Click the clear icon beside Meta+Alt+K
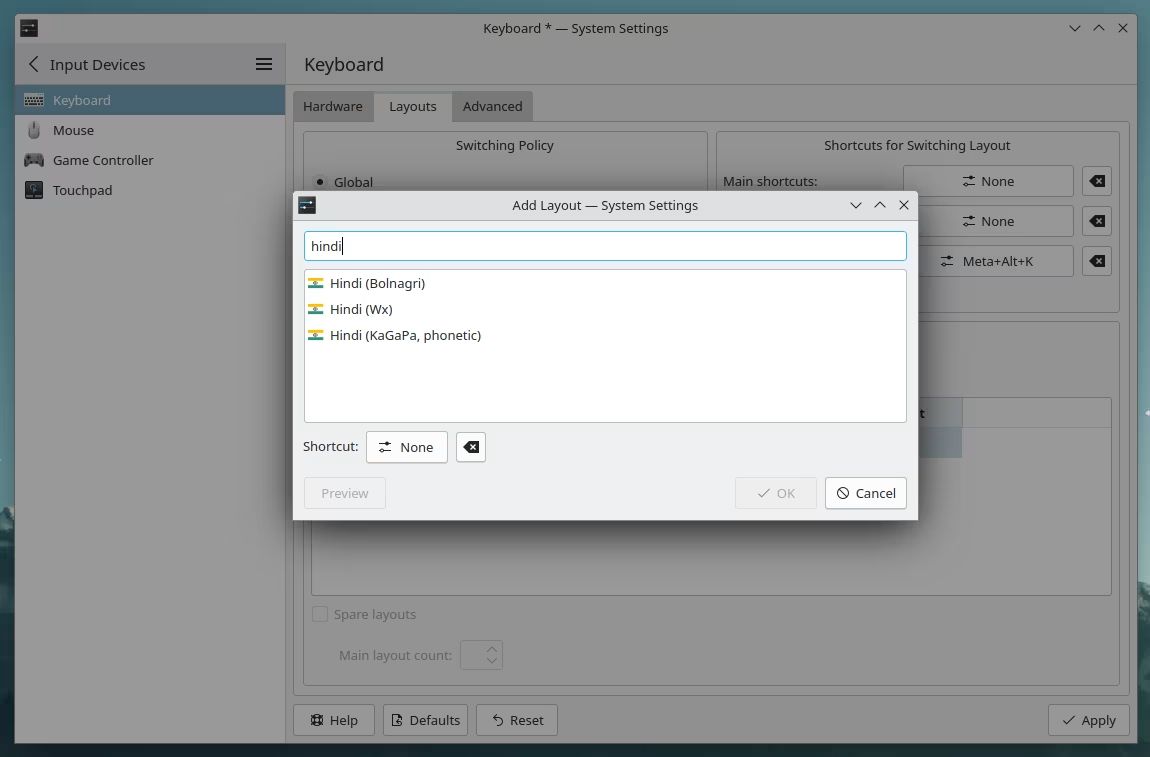Image resolution: width=1150 pixels, height=757 pixels. pyautogui.click(x=1096, y=261)
